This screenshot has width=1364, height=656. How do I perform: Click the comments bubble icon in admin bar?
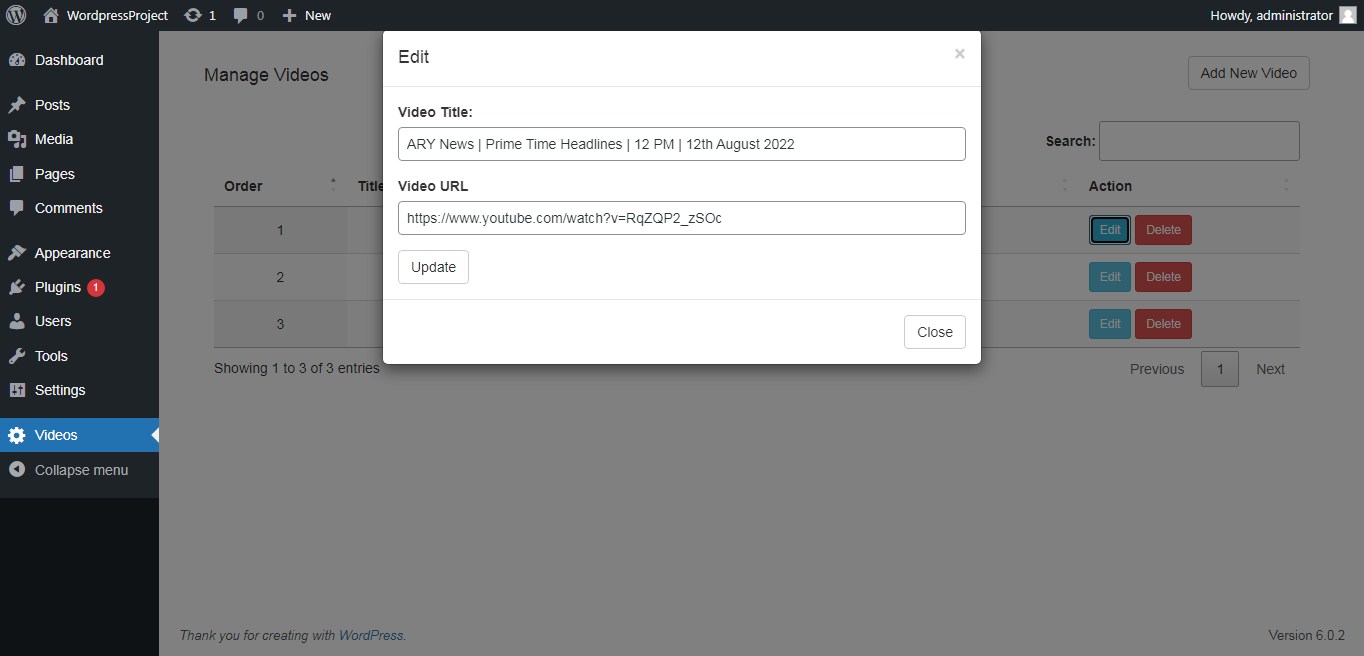[x=241, y=15]
